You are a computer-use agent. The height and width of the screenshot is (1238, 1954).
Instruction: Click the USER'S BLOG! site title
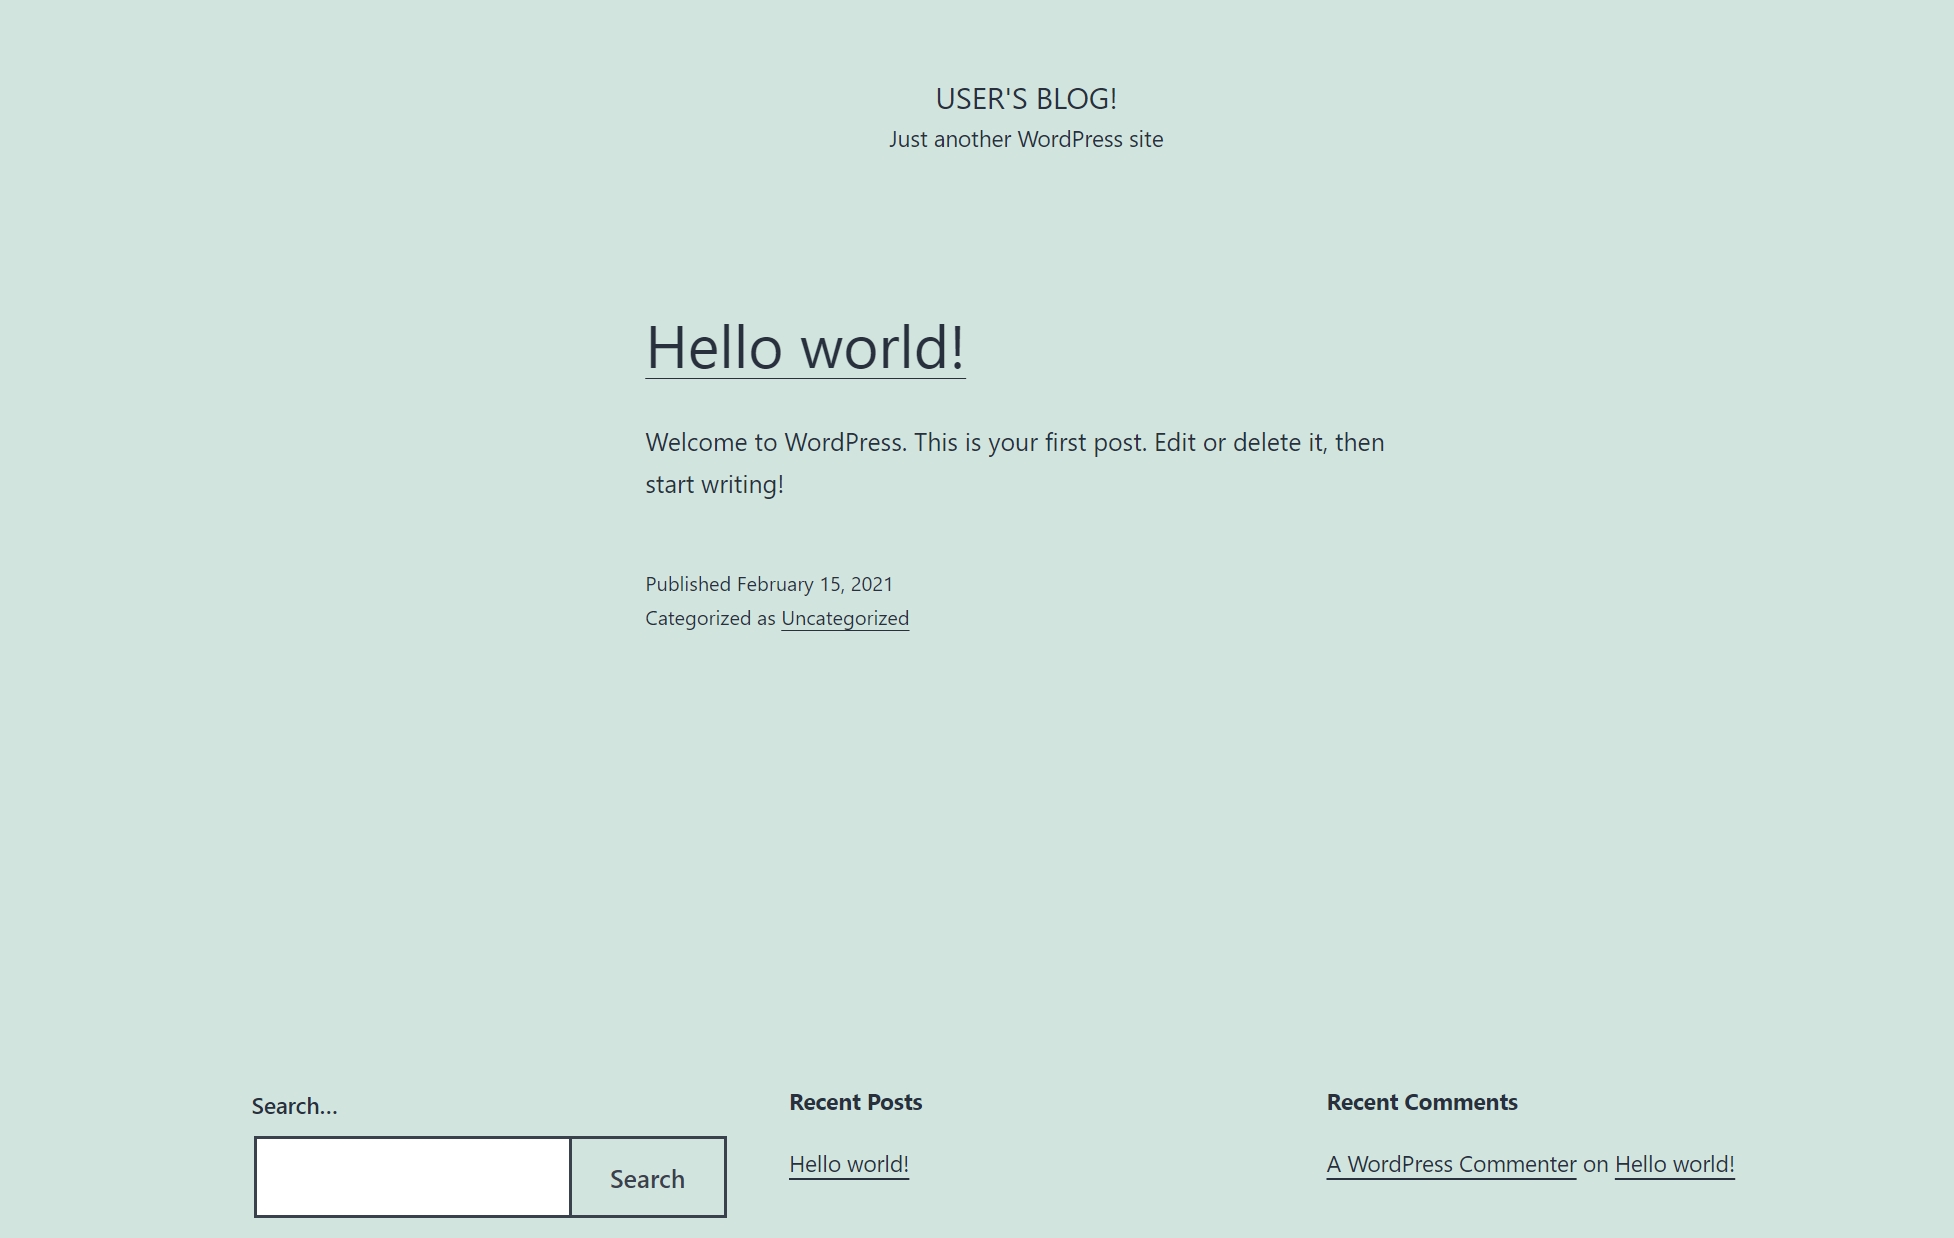tap(1026, 99)
